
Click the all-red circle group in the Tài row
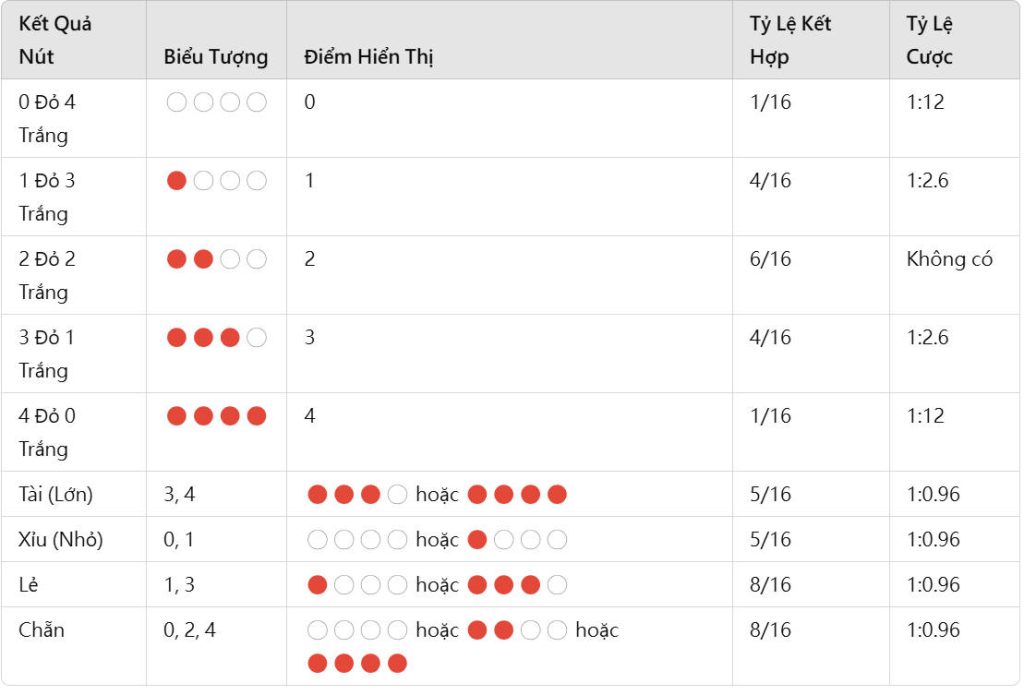tap(517, 494)
